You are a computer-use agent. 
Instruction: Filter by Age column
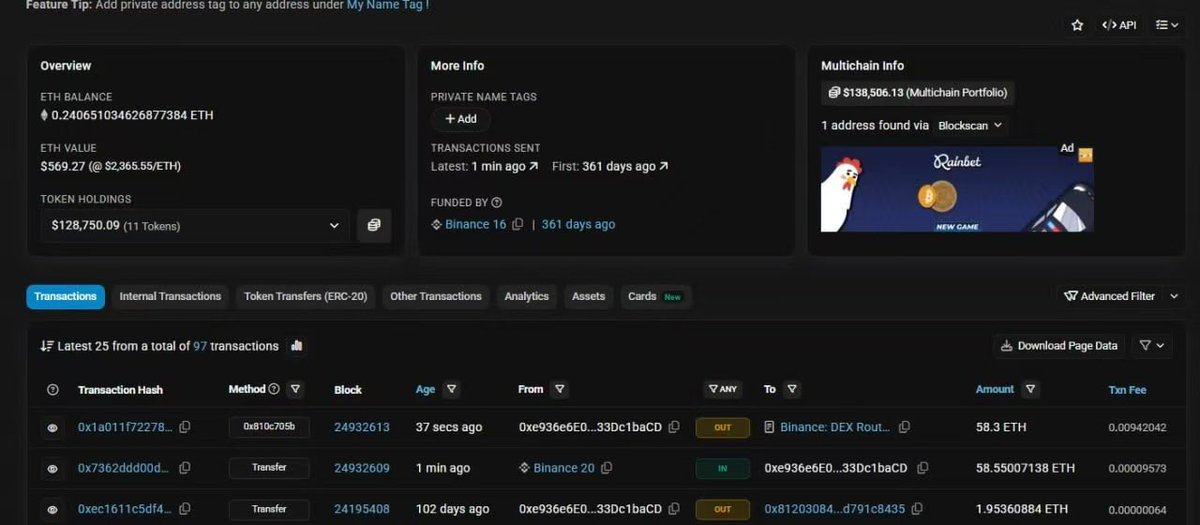[x=452, y=389]
